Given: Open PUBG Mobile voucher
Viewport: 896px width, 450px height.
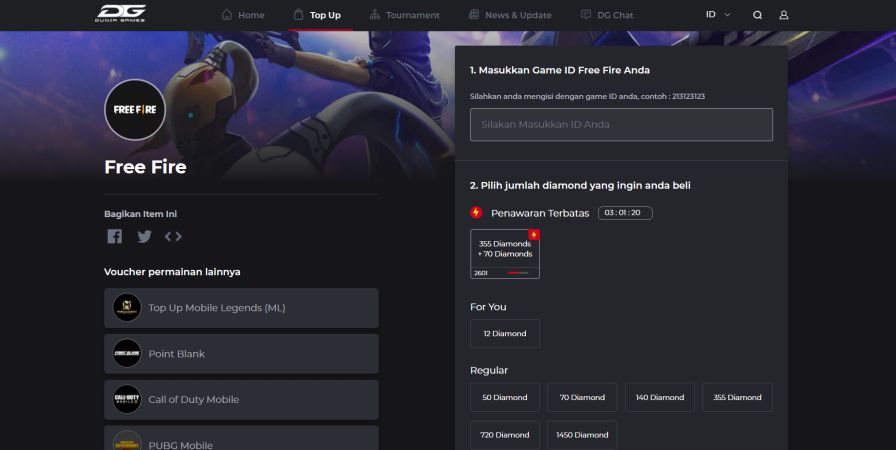Looking at the screenshot, I should click(241, 439).
